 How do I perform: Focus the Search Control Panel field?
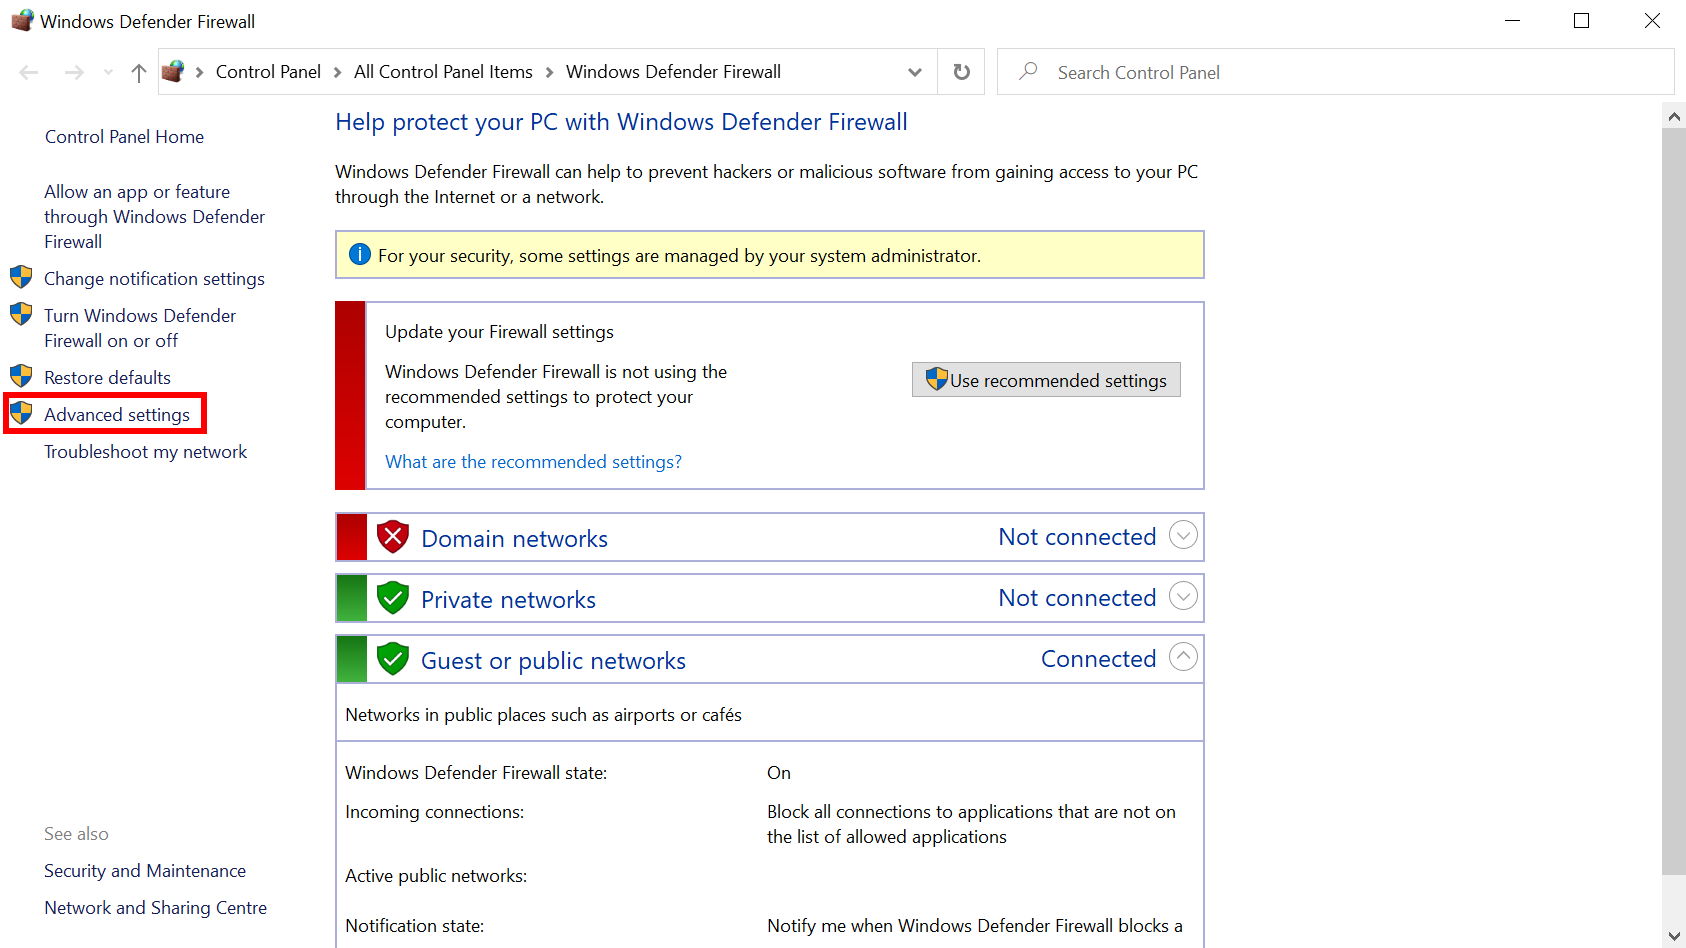pos(1335,72)
